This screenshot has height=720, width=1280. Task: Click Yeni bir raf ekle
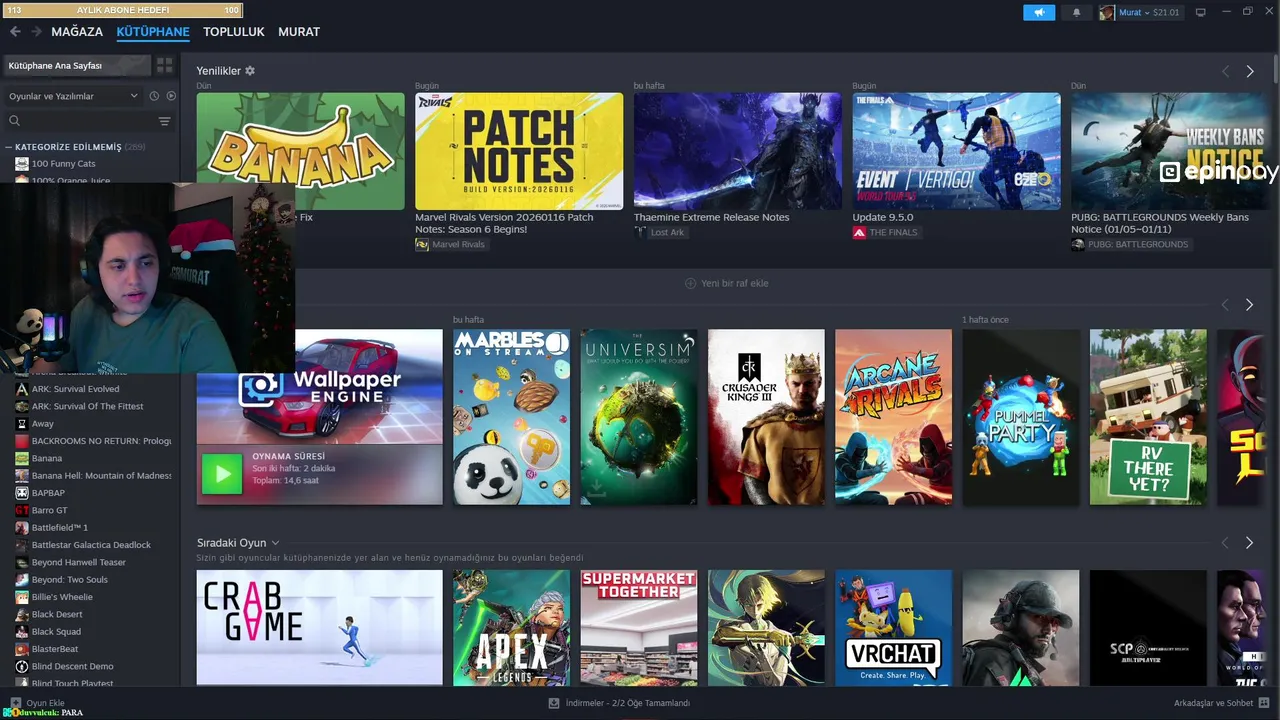click(727, 283)
